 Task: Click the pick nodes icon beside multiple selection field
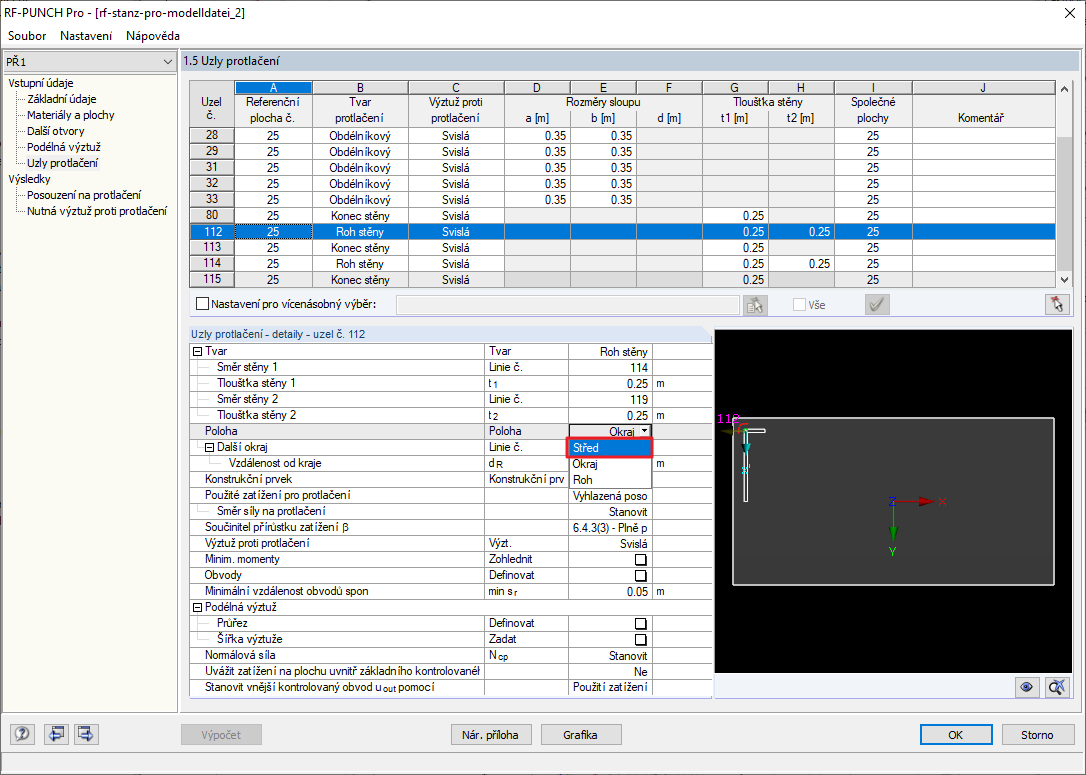(755, 305)
